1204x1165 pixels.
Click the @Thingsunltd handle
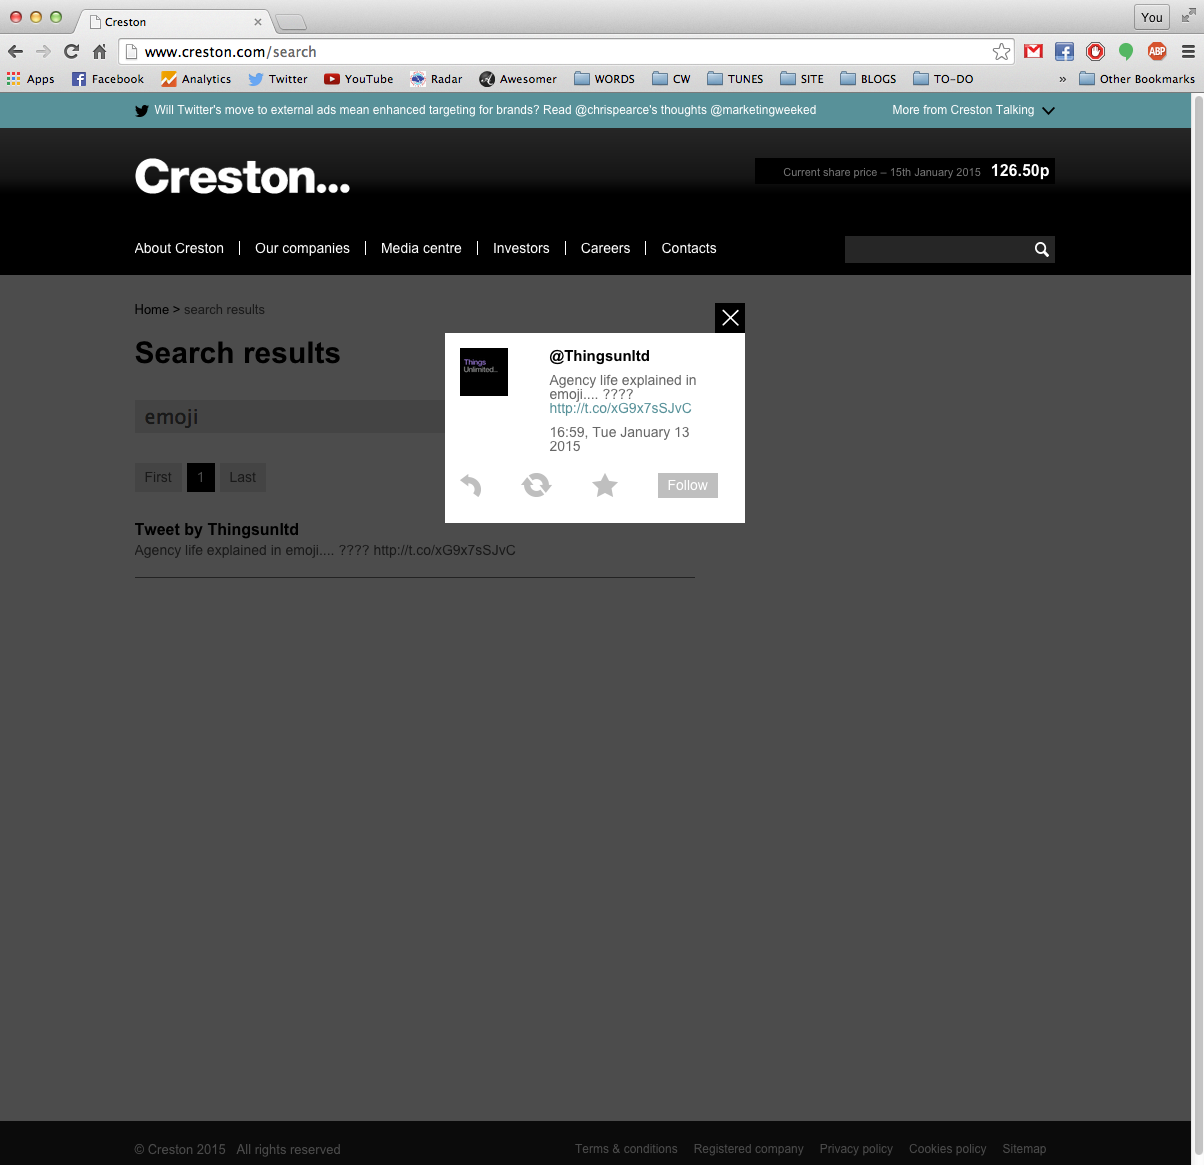(599, 356)
